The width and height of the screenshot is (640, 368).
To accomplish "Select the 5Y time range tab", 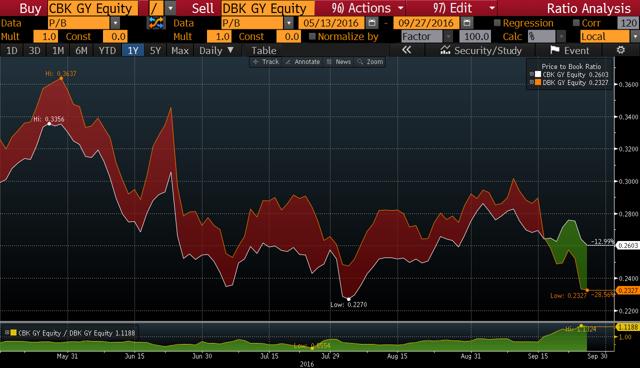I will (156, 51).
